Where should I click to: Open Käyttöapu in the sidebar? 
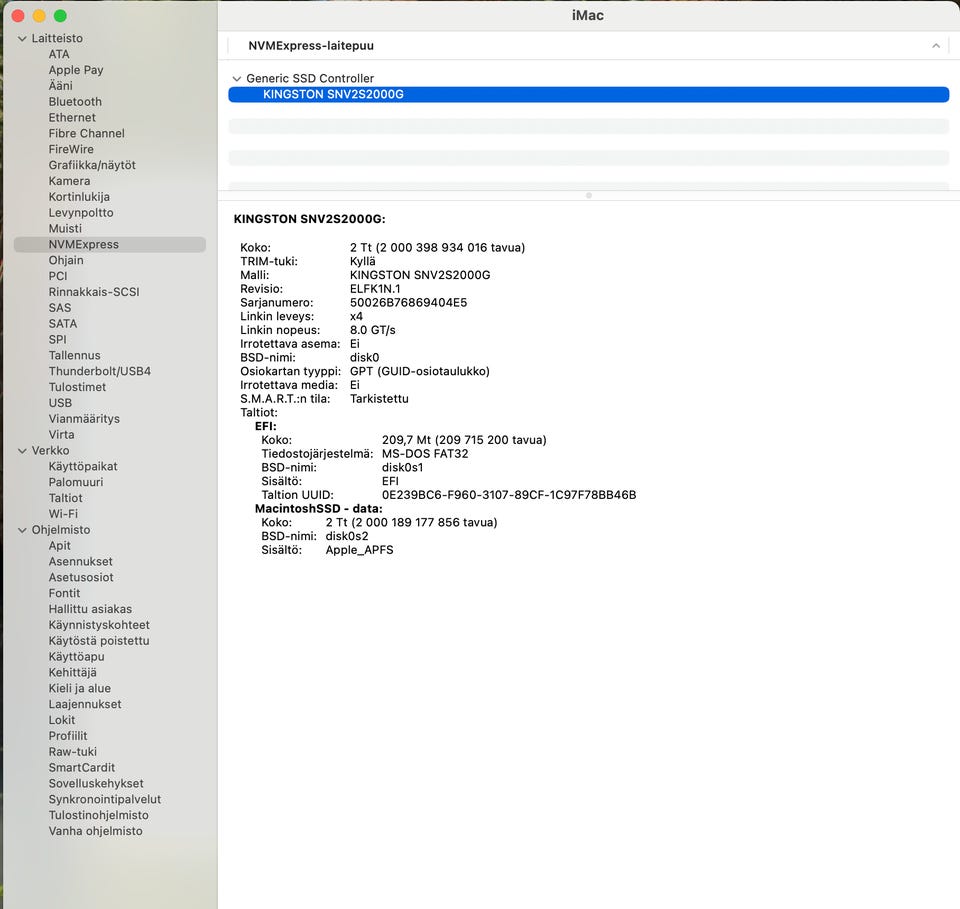point(77,657)
